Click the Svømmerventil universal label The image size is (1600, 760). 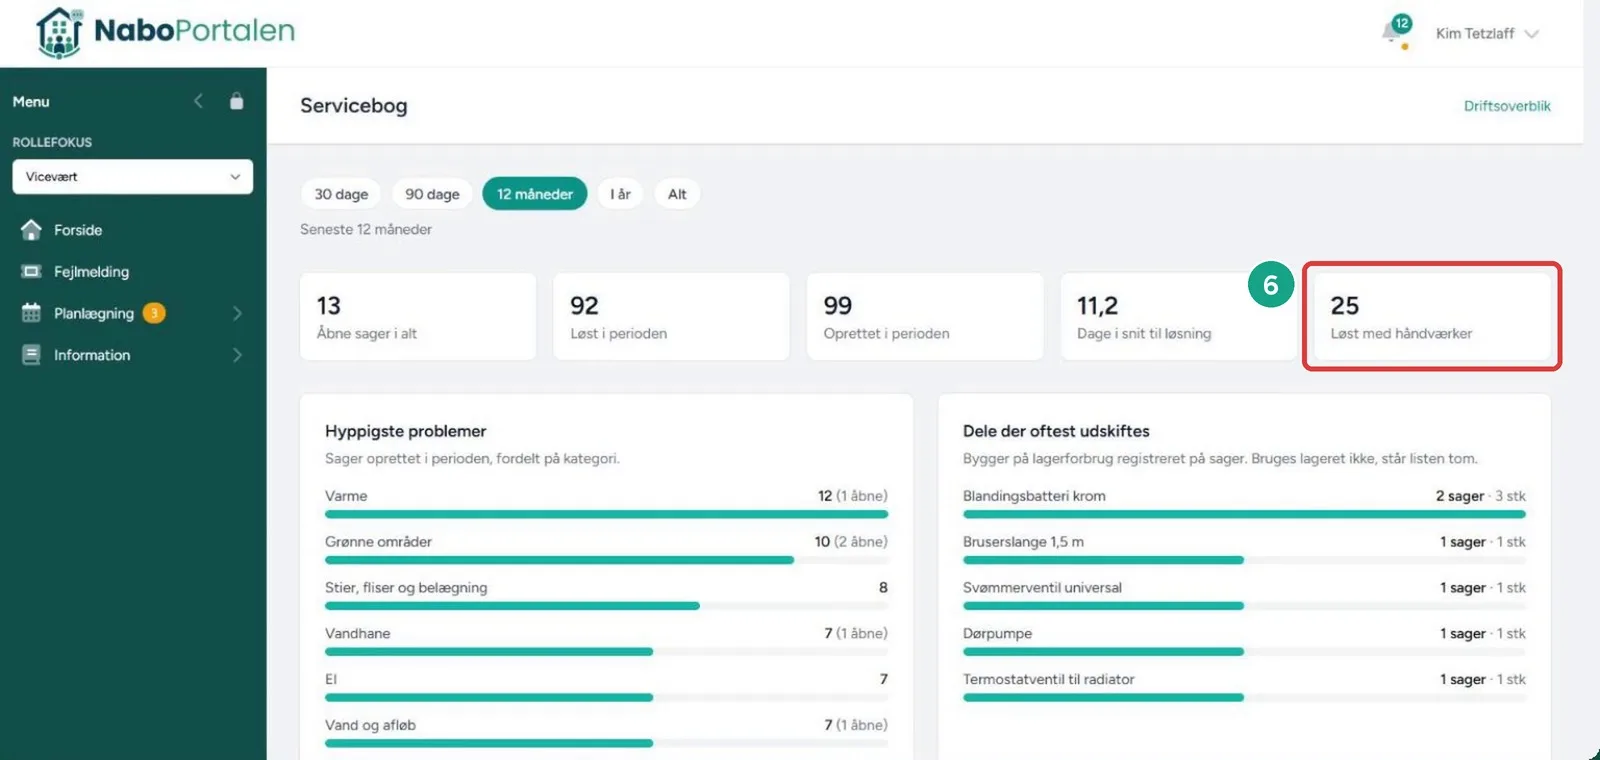tap(1042, 588)
